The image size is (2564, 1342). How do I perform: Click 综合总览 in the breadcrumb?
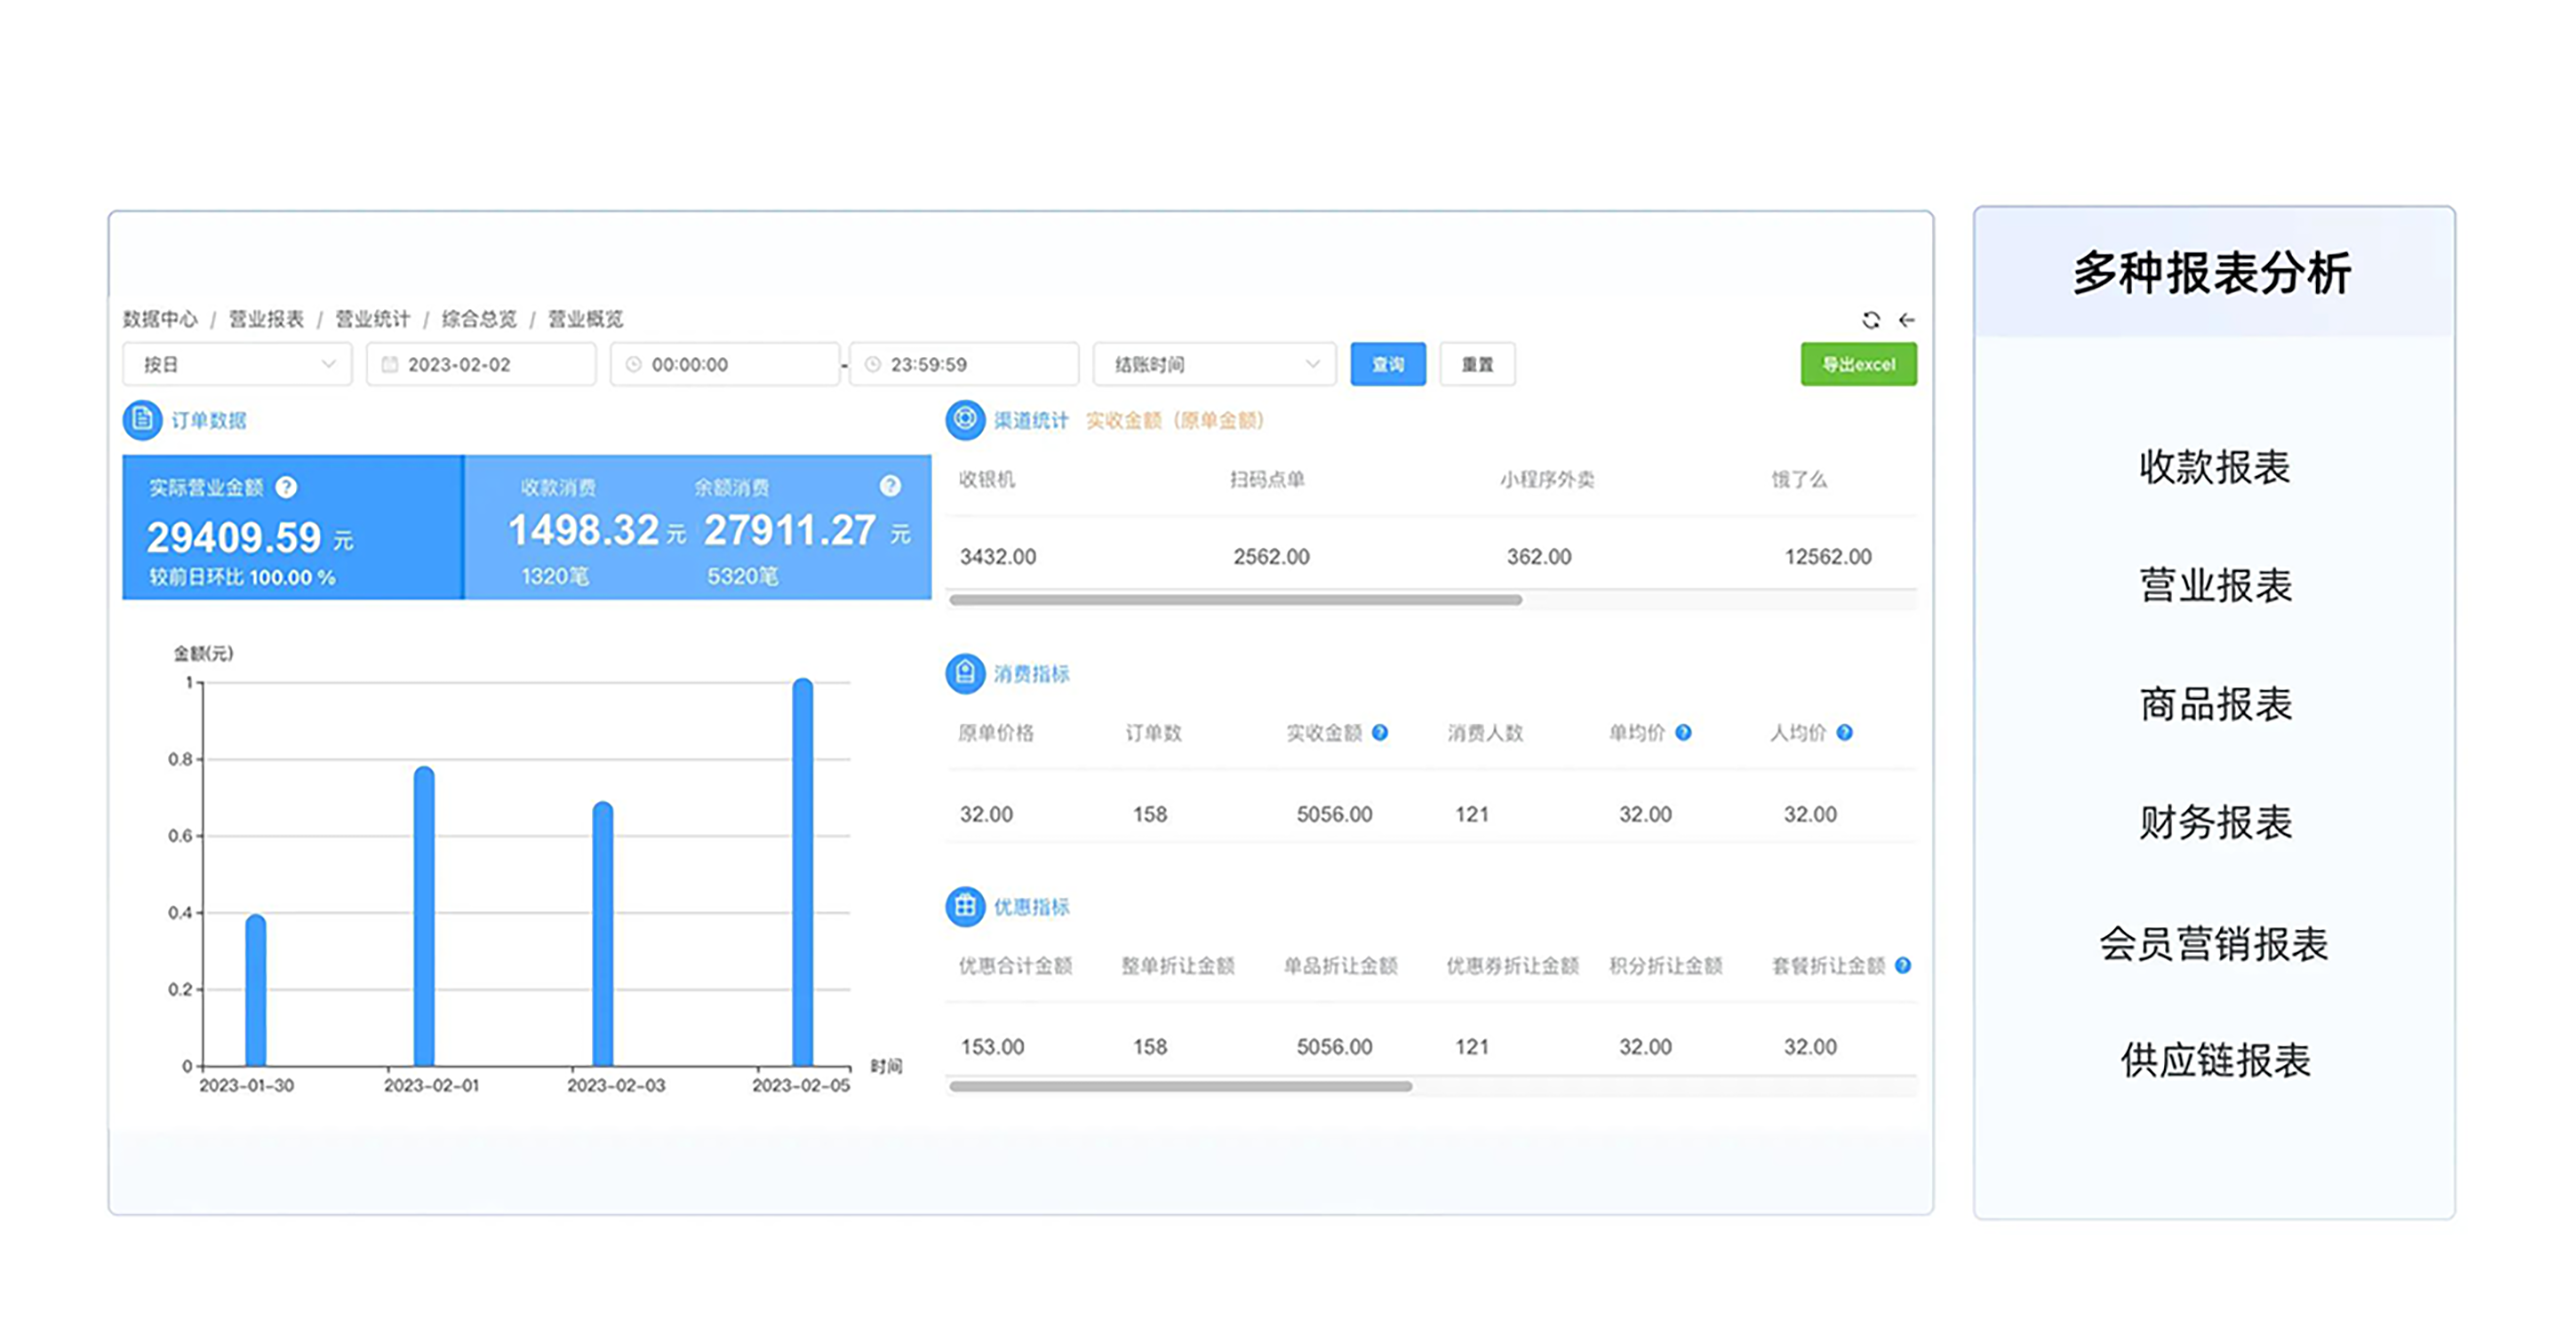(x=479, y=319)
